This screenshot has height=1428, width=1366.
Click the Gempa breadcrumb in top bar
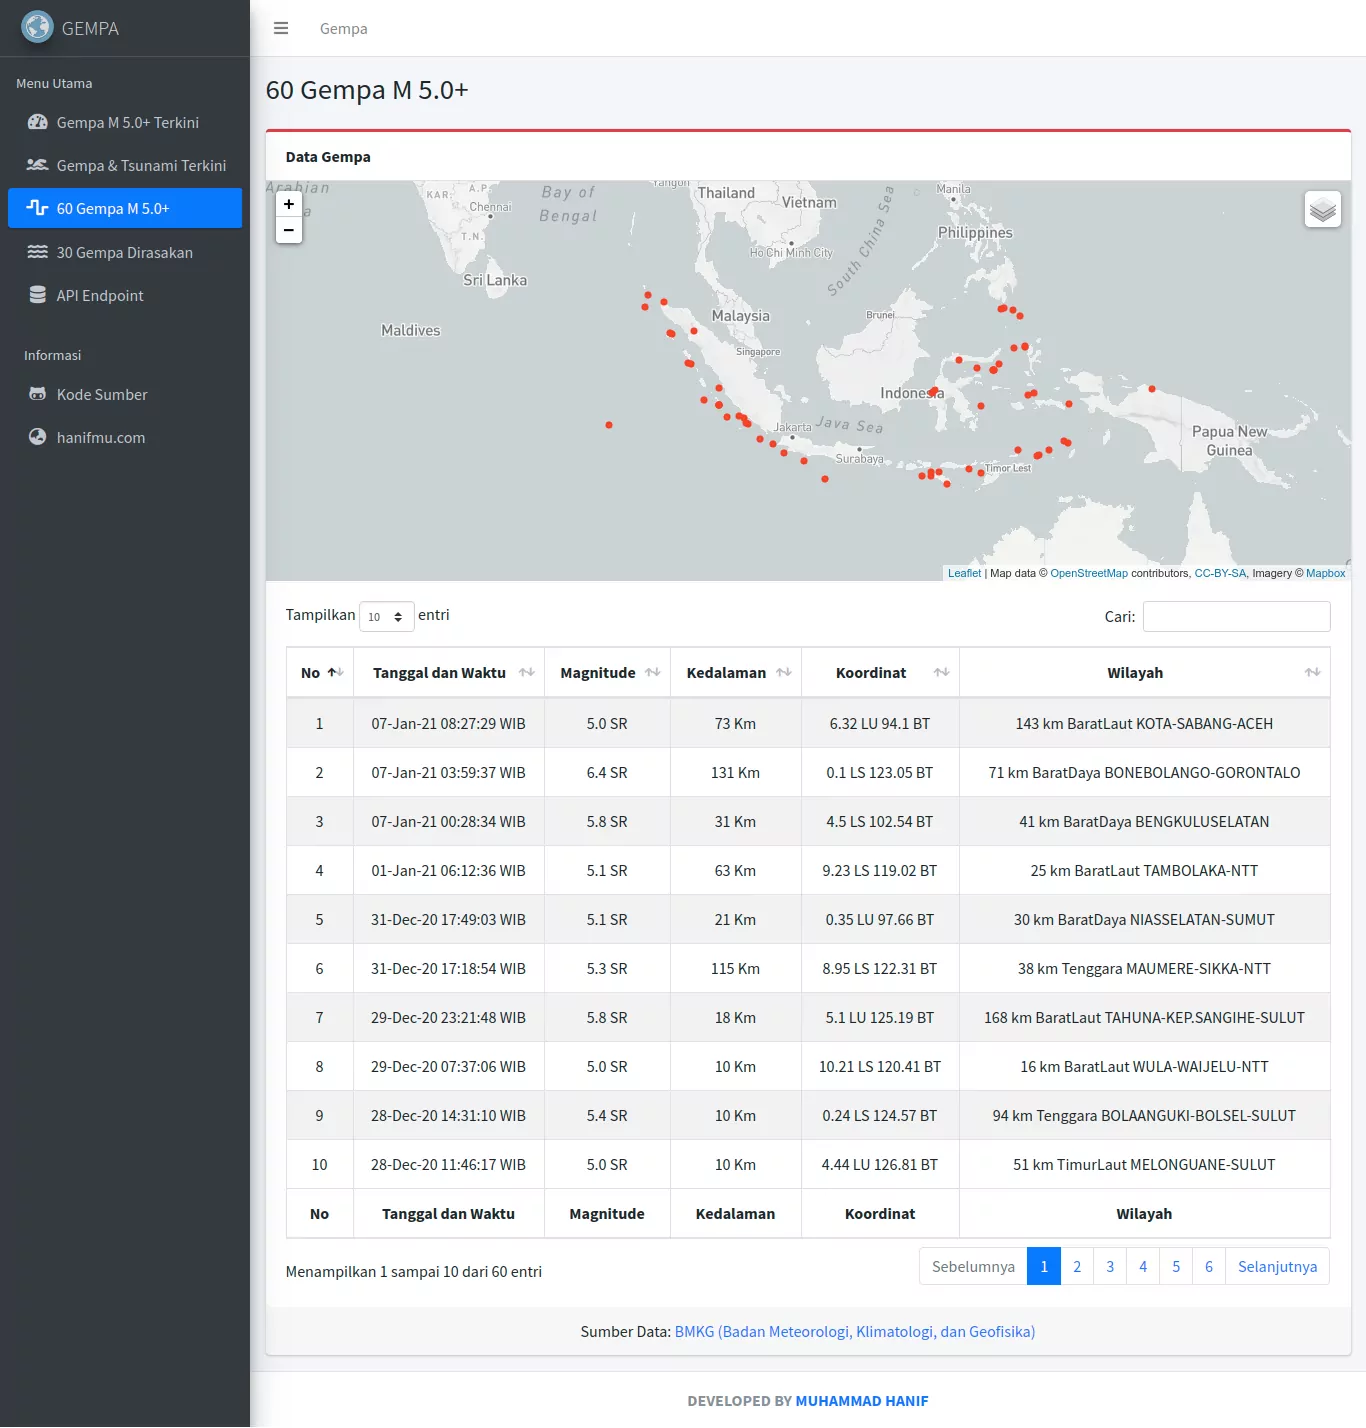click(x=343, y=28)
